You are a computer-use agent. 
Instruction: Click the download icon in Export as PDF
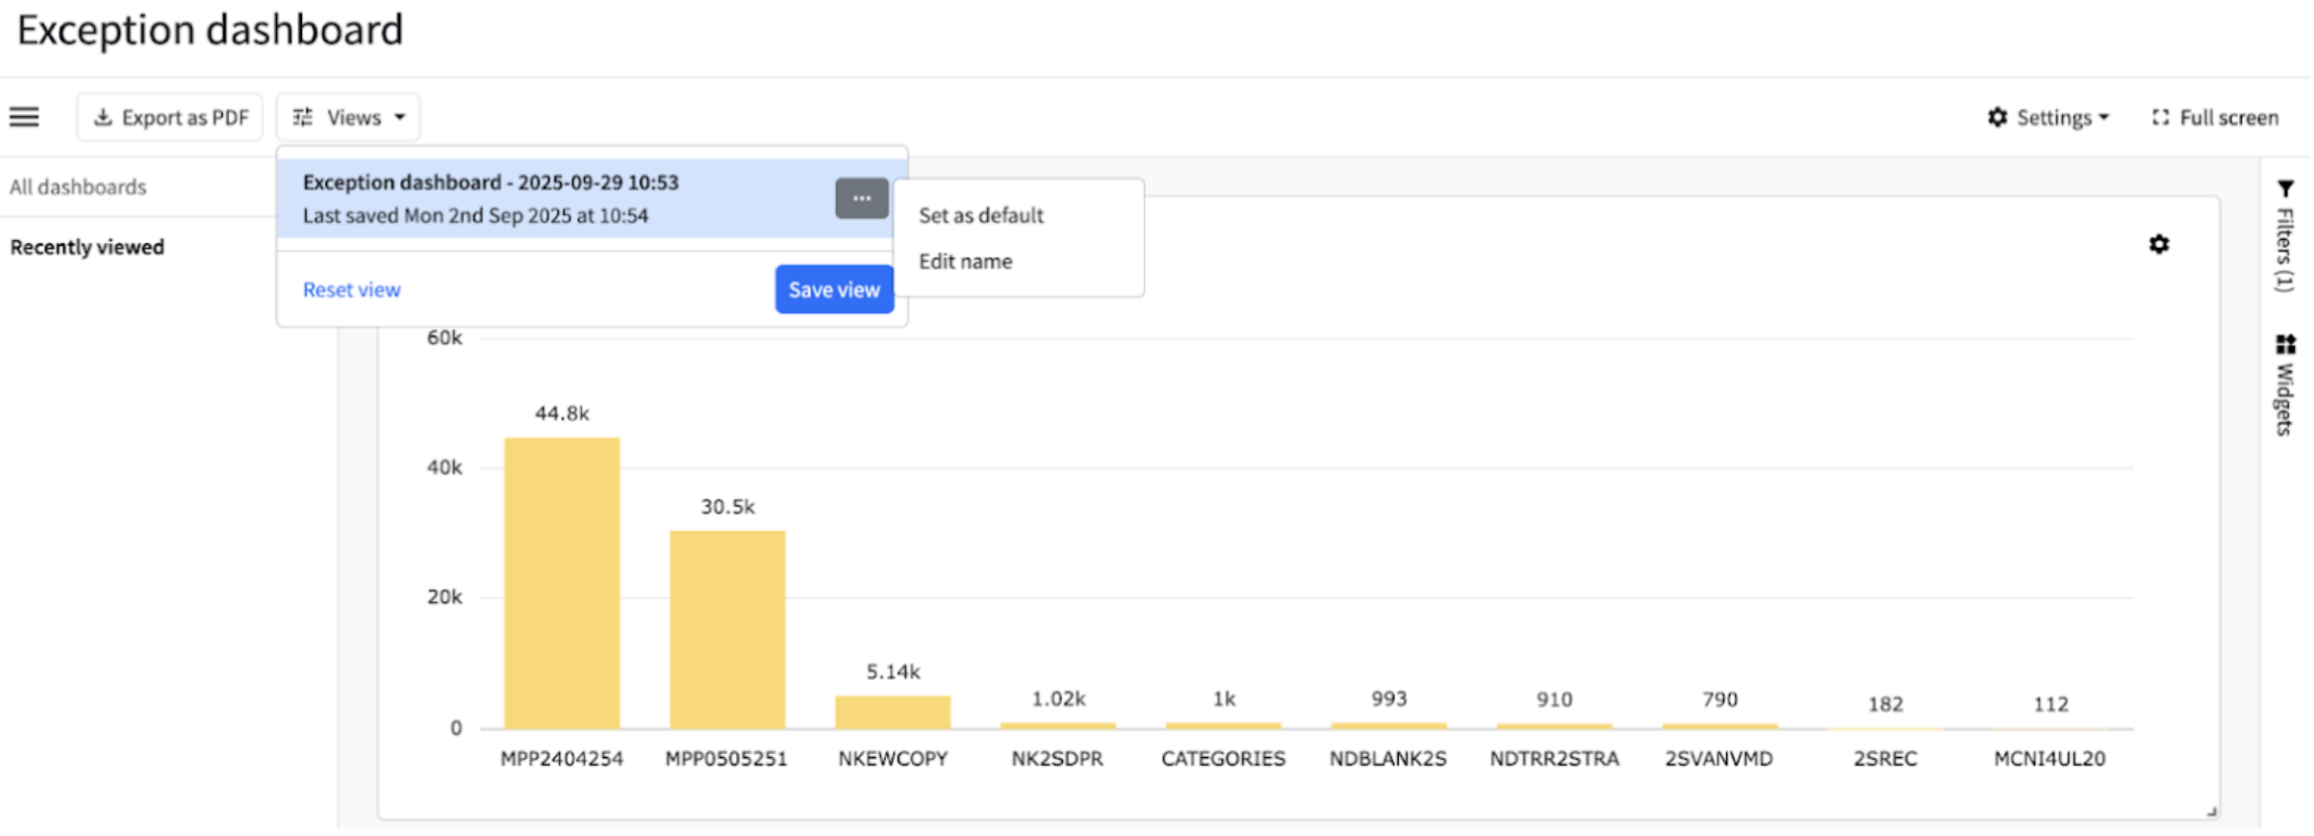click(x=103, y=117)
